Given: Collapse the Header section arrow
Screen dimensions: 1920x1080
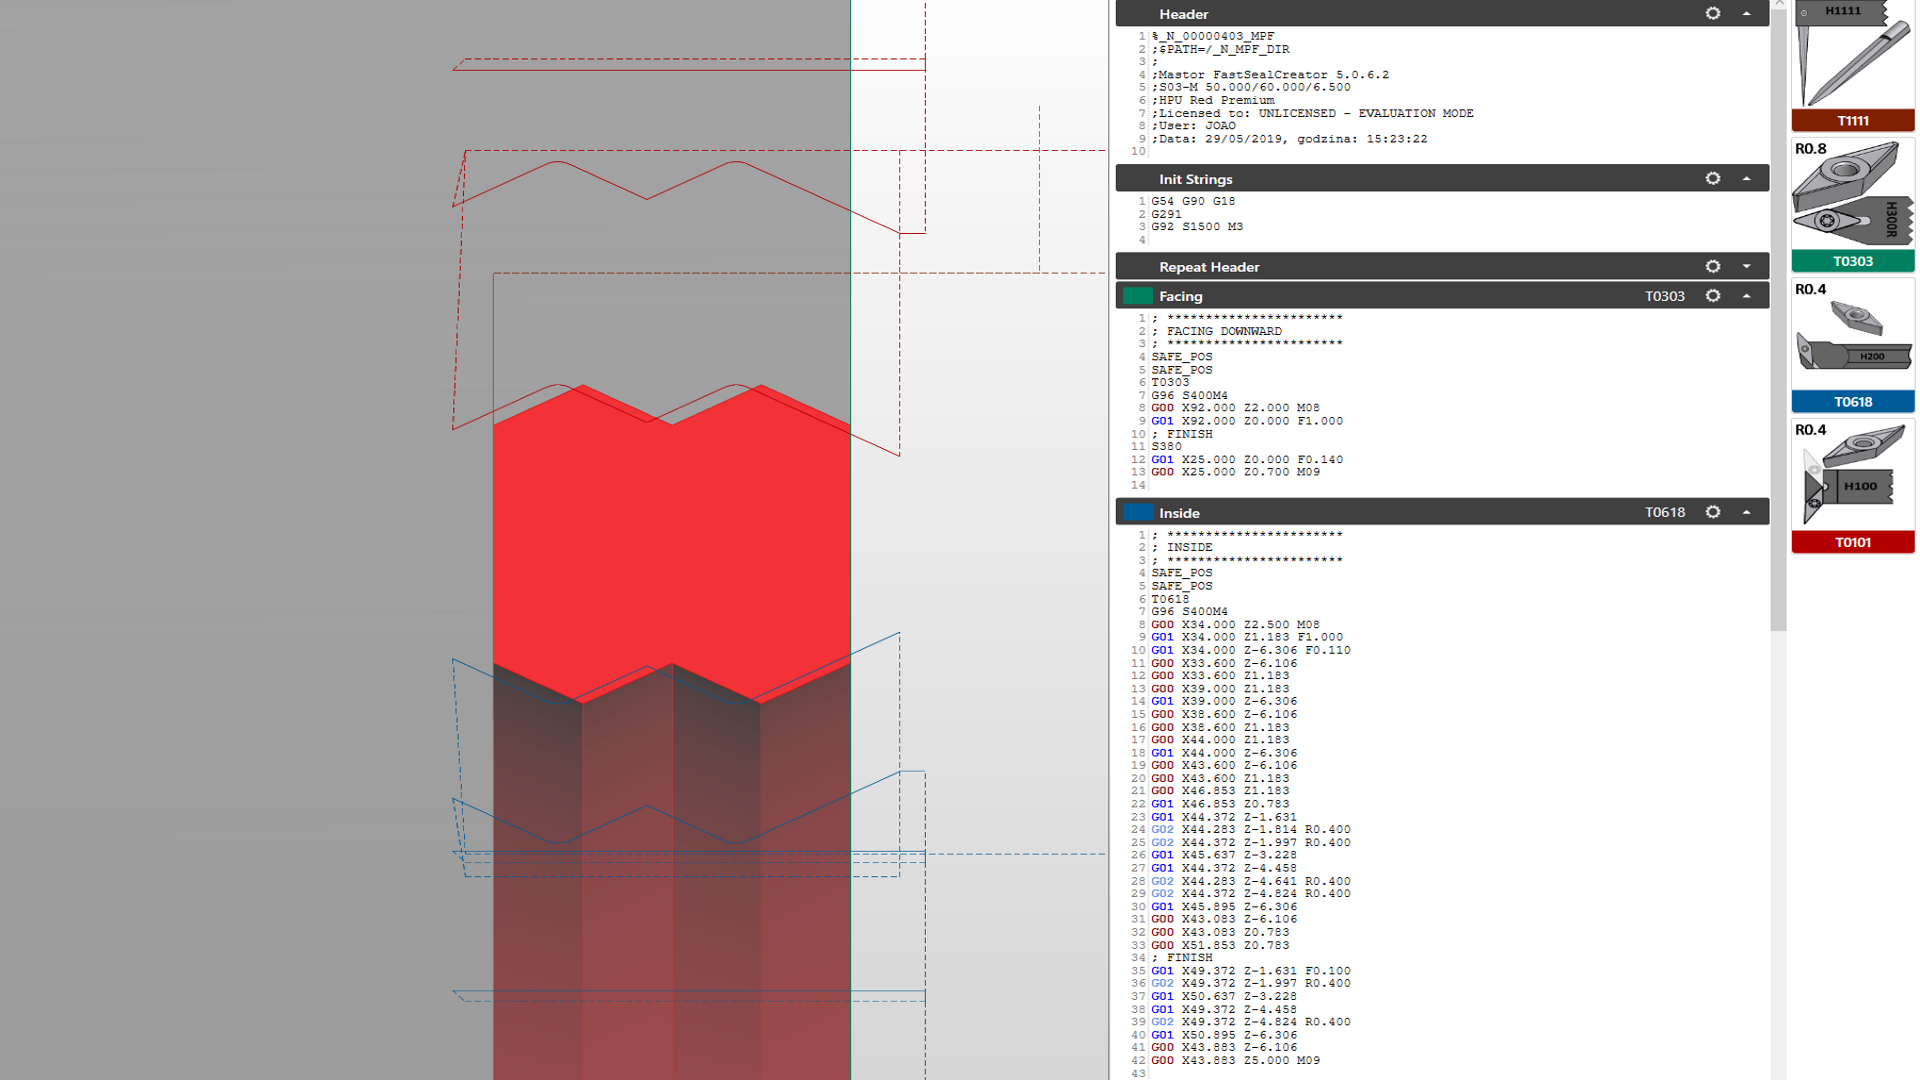Looking at the screenshot, I should coord(1747,13).
